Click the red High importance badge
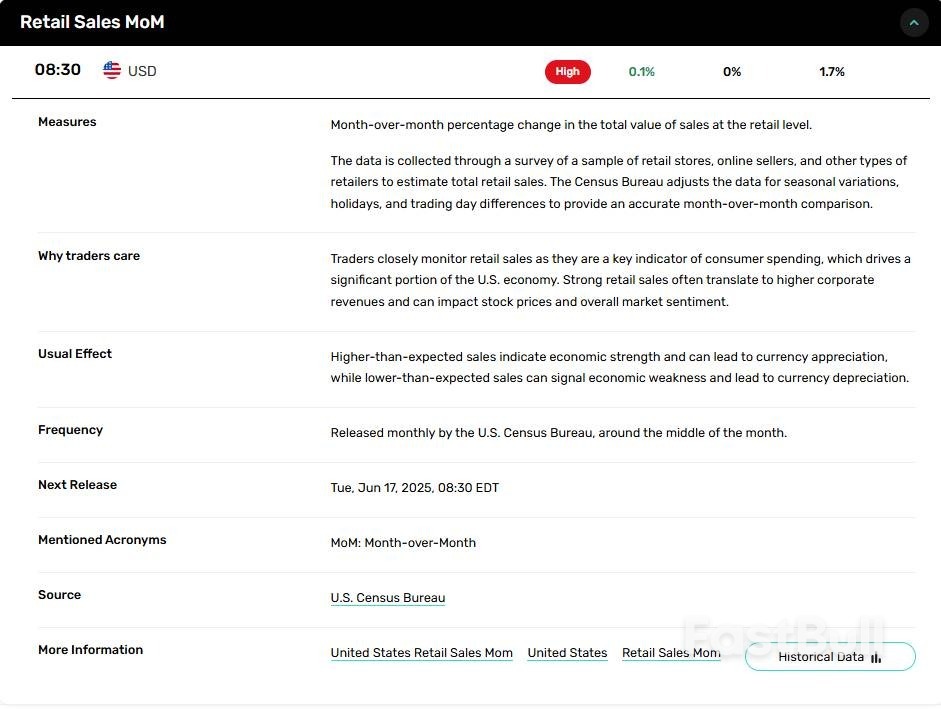The image size is (941, 709). tap(567, 72)
